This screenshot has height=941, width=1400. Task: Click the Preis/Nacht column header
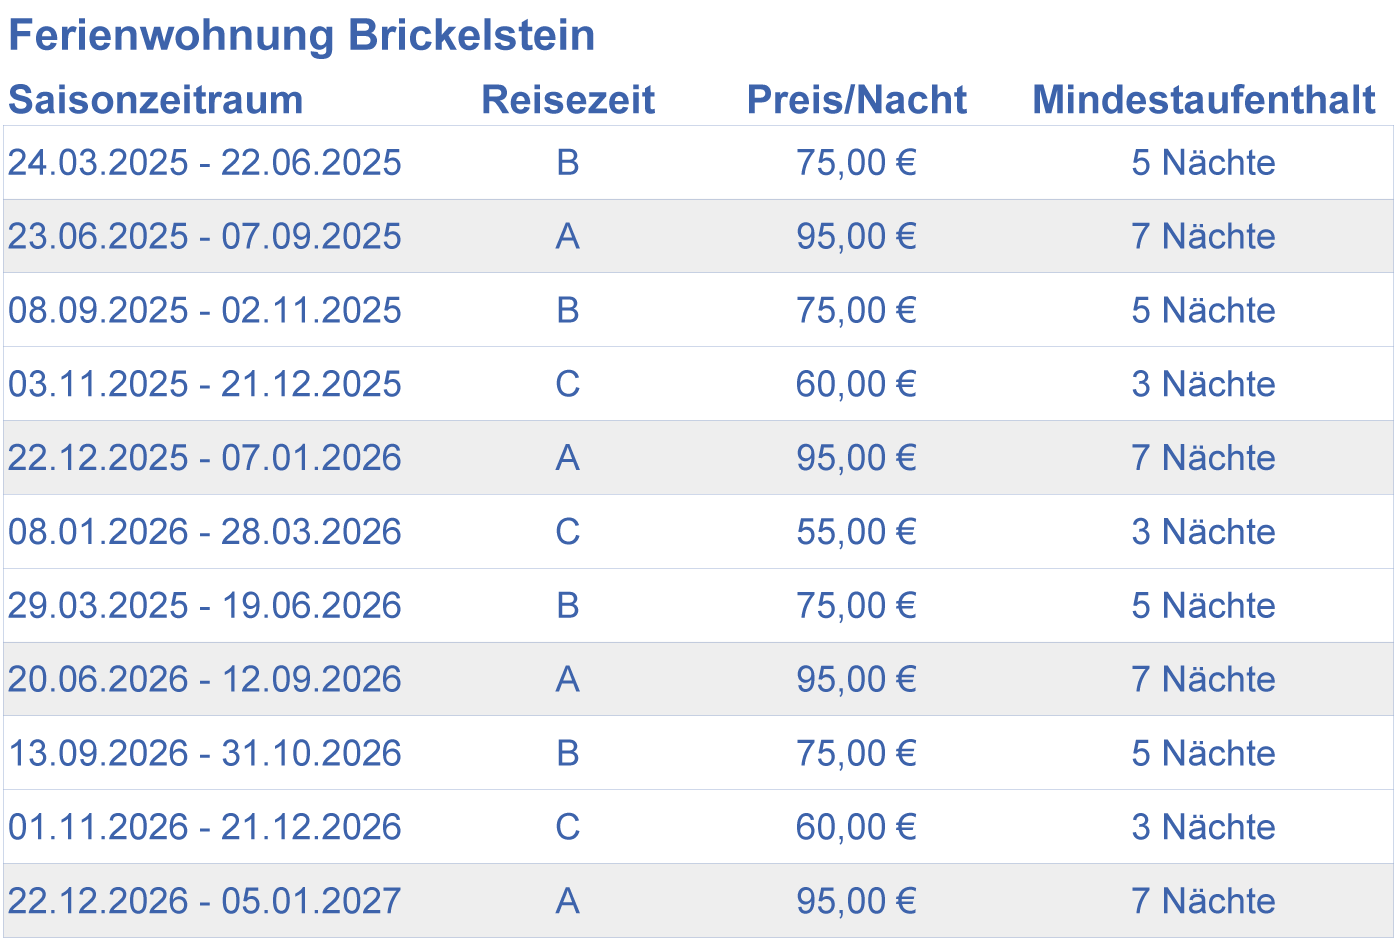856,100
